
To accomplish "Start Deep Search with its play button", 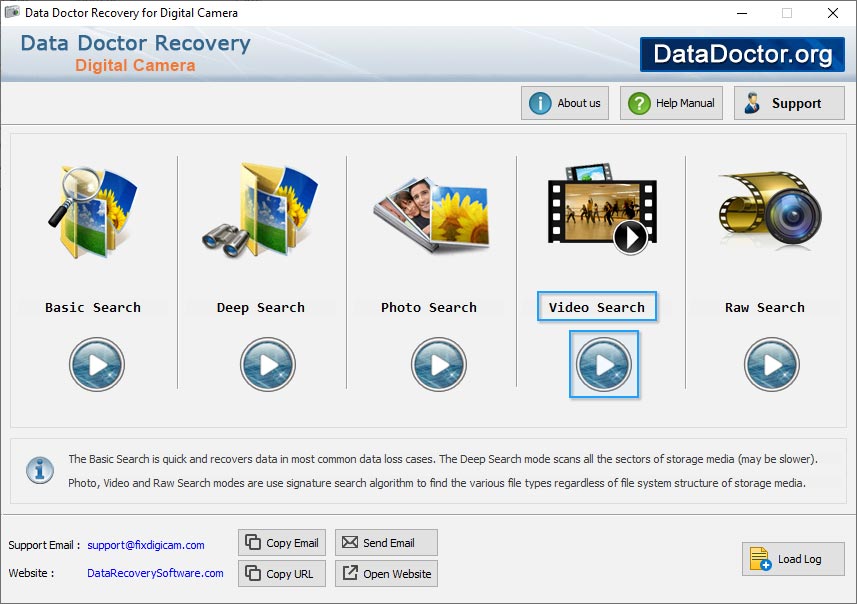I will [x=268, y=364].
